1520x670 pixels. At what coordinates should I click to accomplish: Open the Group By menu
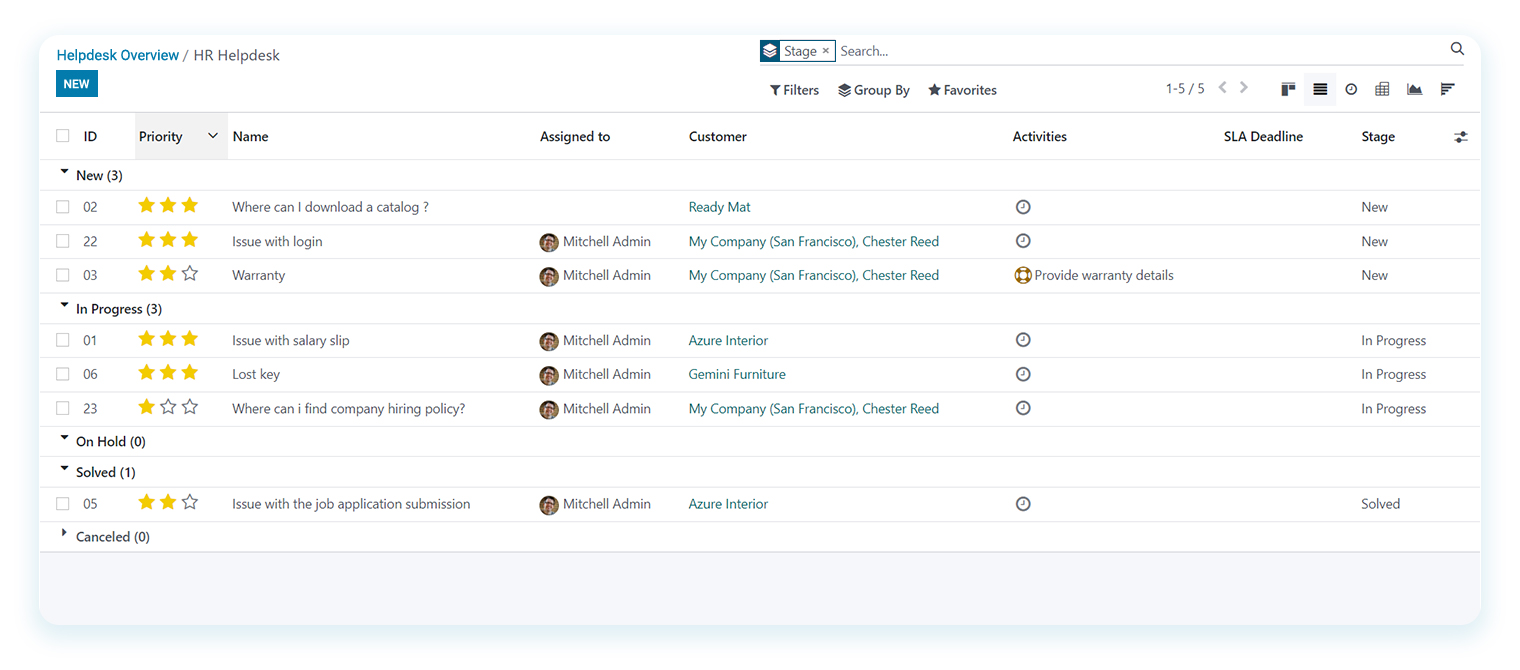(873, 89)
